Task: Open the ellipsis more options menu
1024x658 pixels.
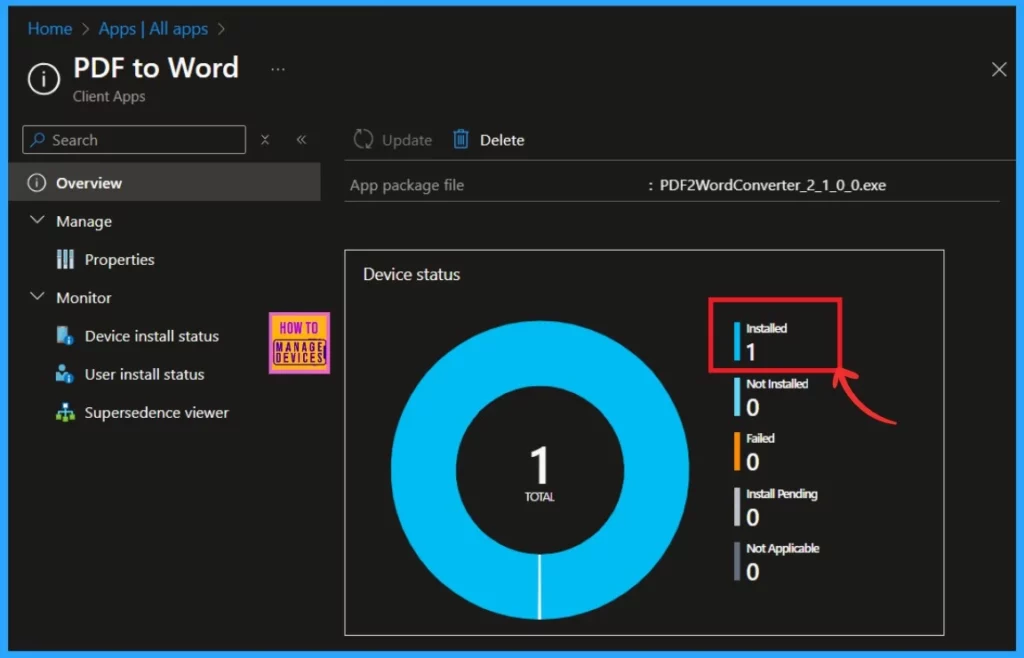Action: pos(278,69)
